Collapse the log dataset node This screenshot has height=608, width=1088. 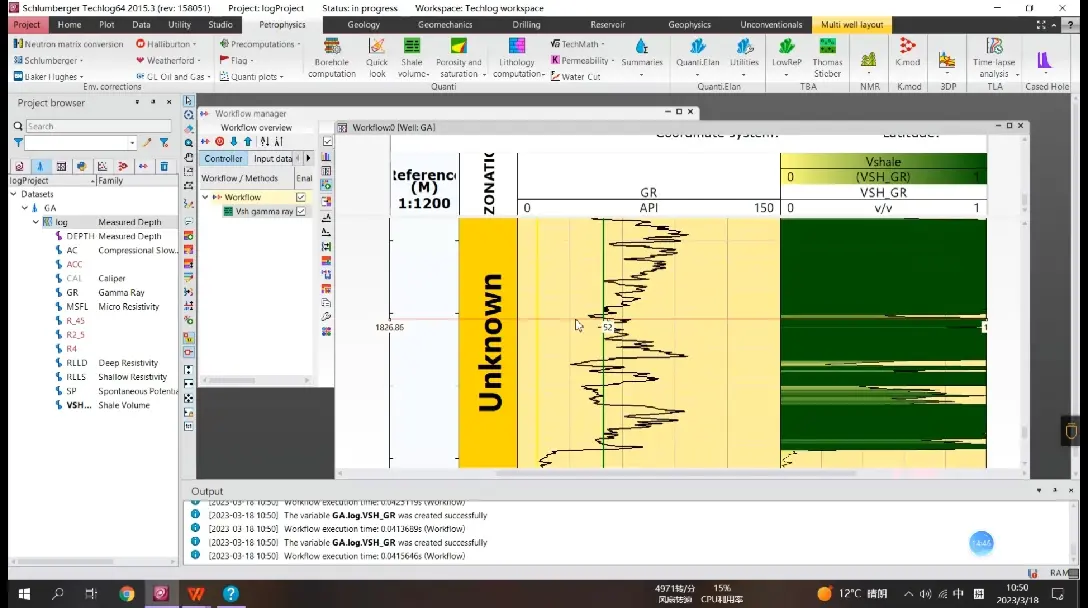click(36, 222)
